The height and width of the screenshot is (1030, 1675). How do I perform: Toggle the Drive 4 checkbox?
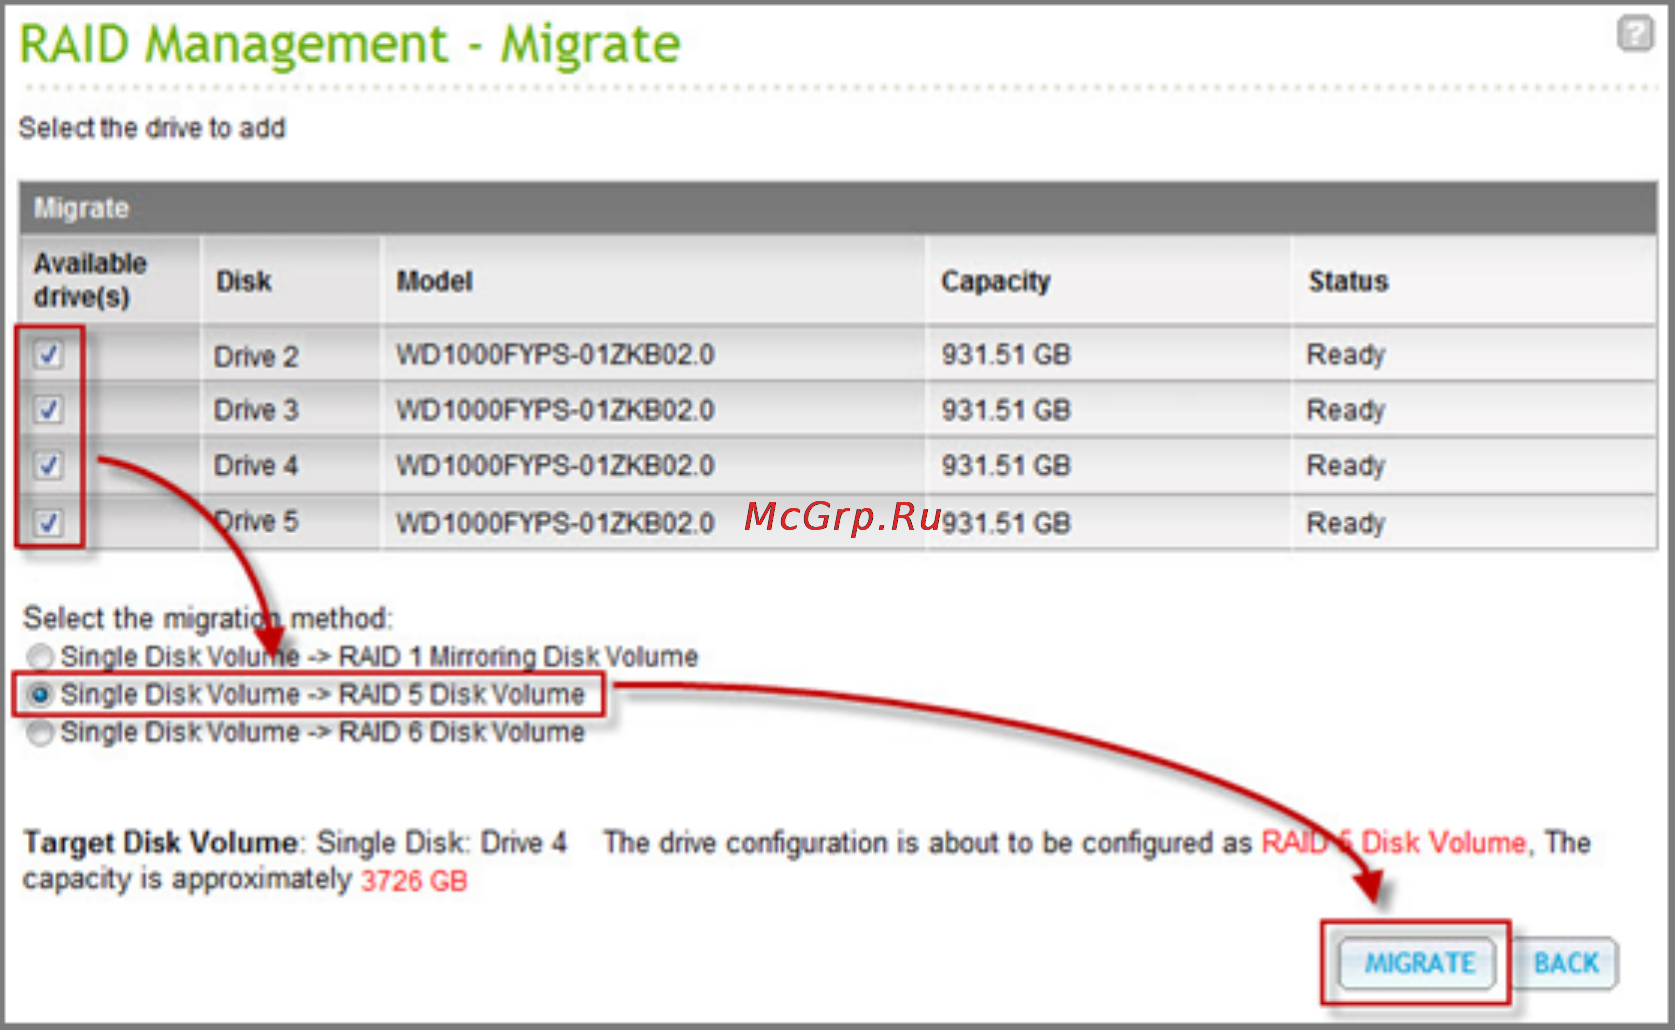pos(48,465)
